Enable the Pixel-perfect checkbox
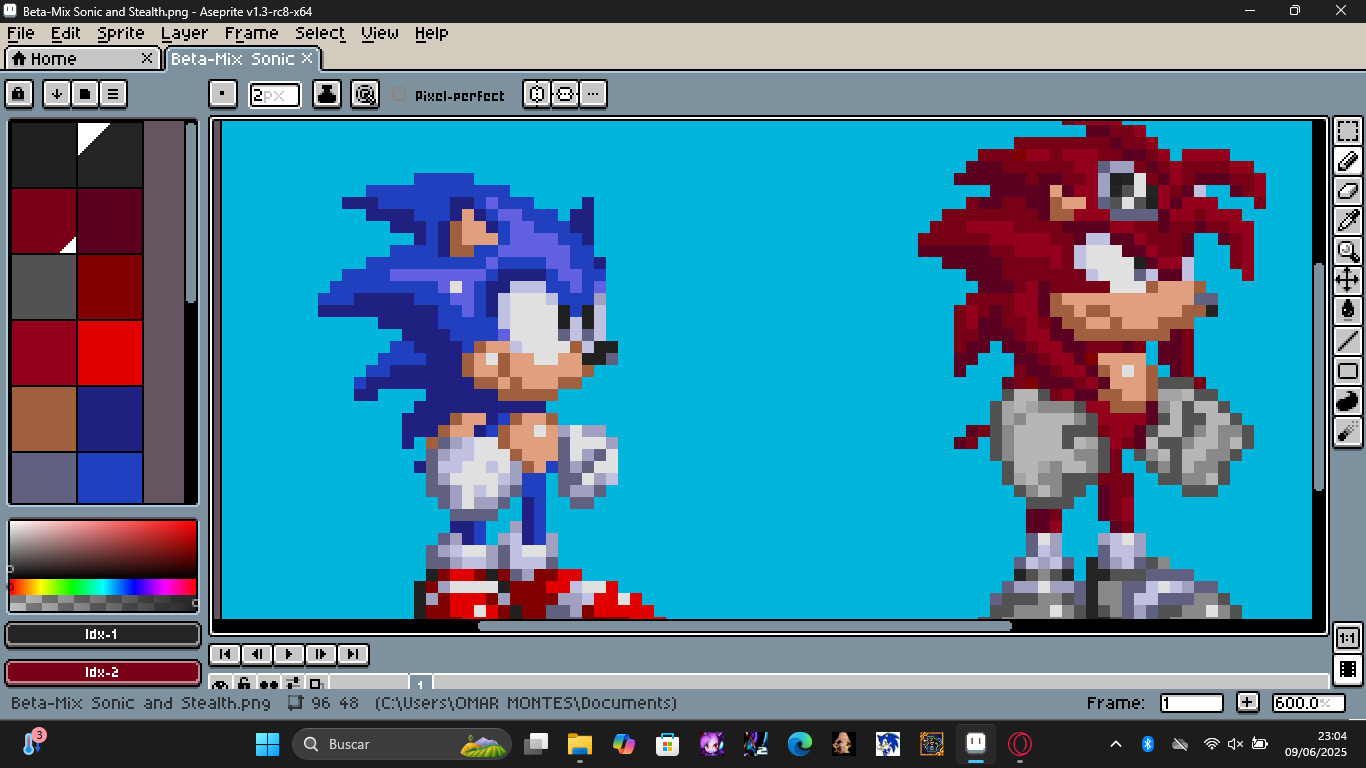 (x=399, y=94)
